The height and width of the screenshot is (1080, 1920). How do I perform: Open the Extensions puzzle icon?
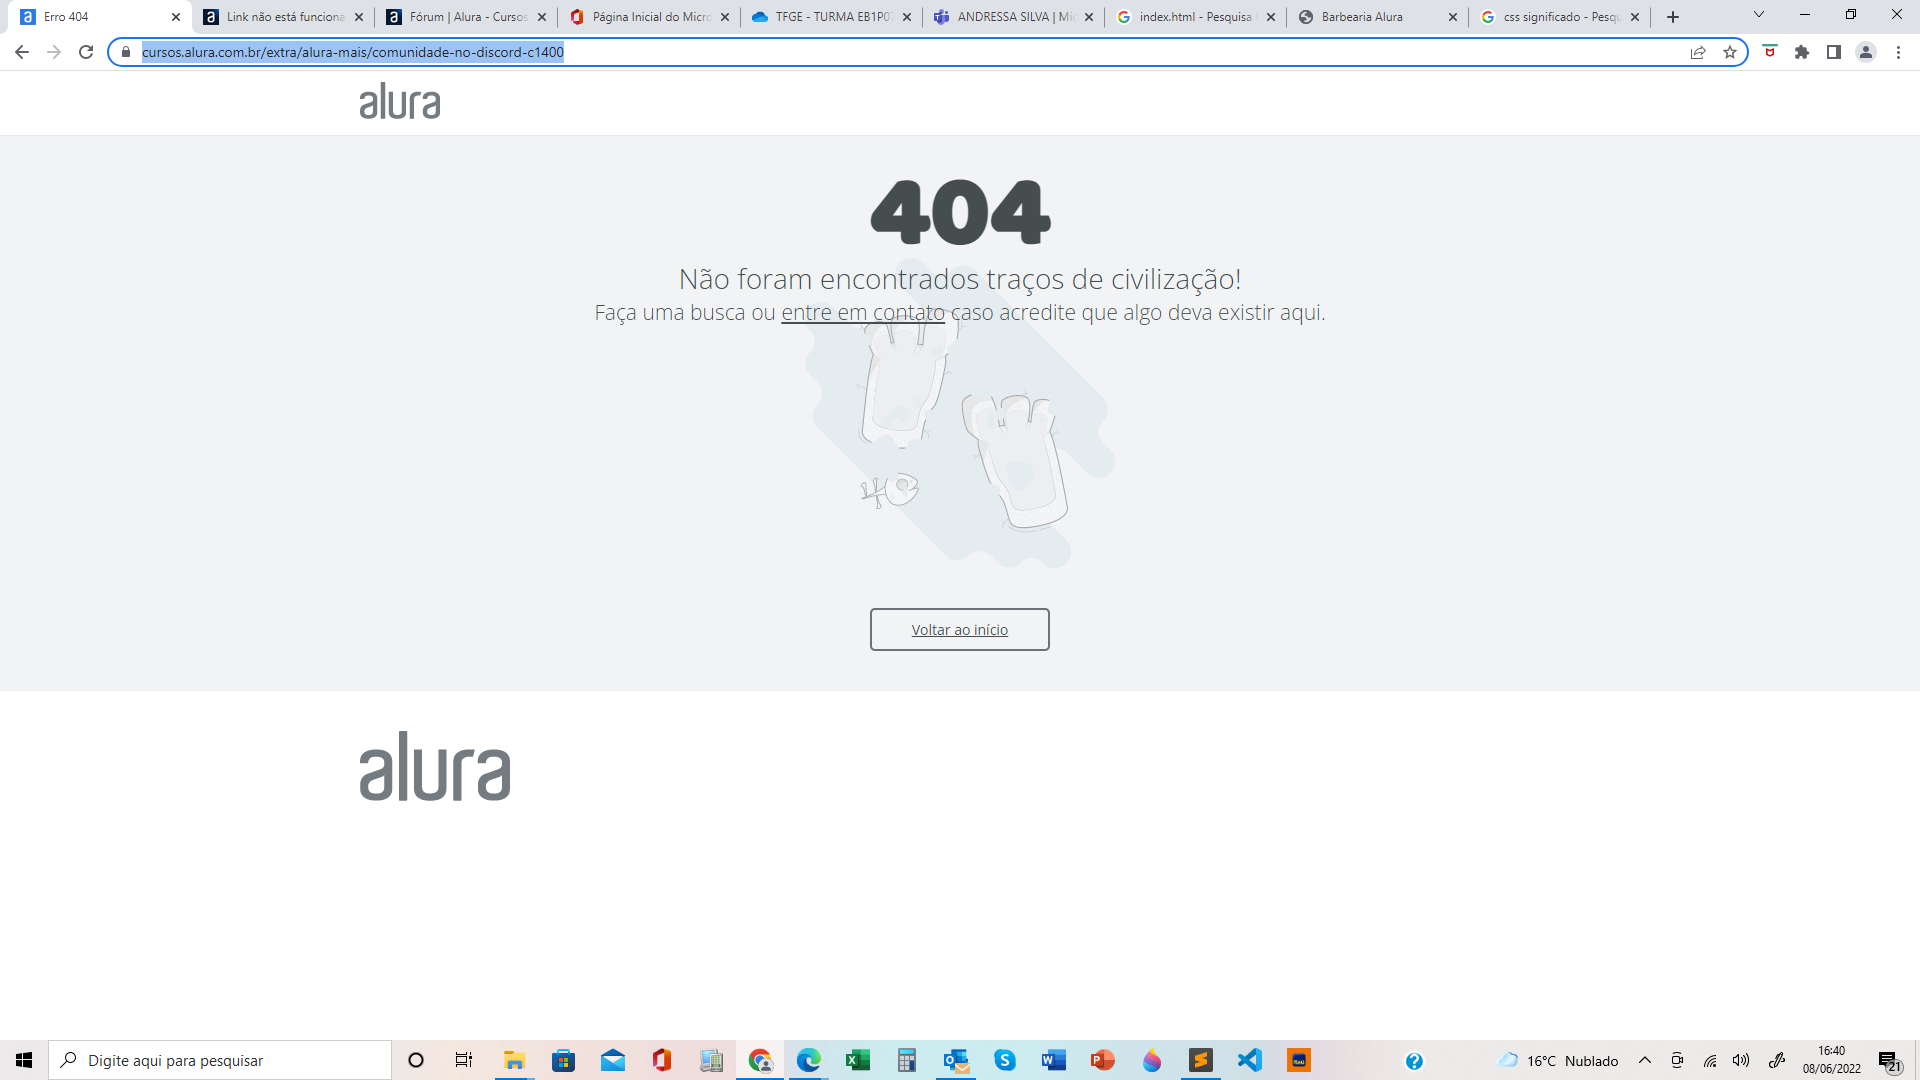point(1802,52)
